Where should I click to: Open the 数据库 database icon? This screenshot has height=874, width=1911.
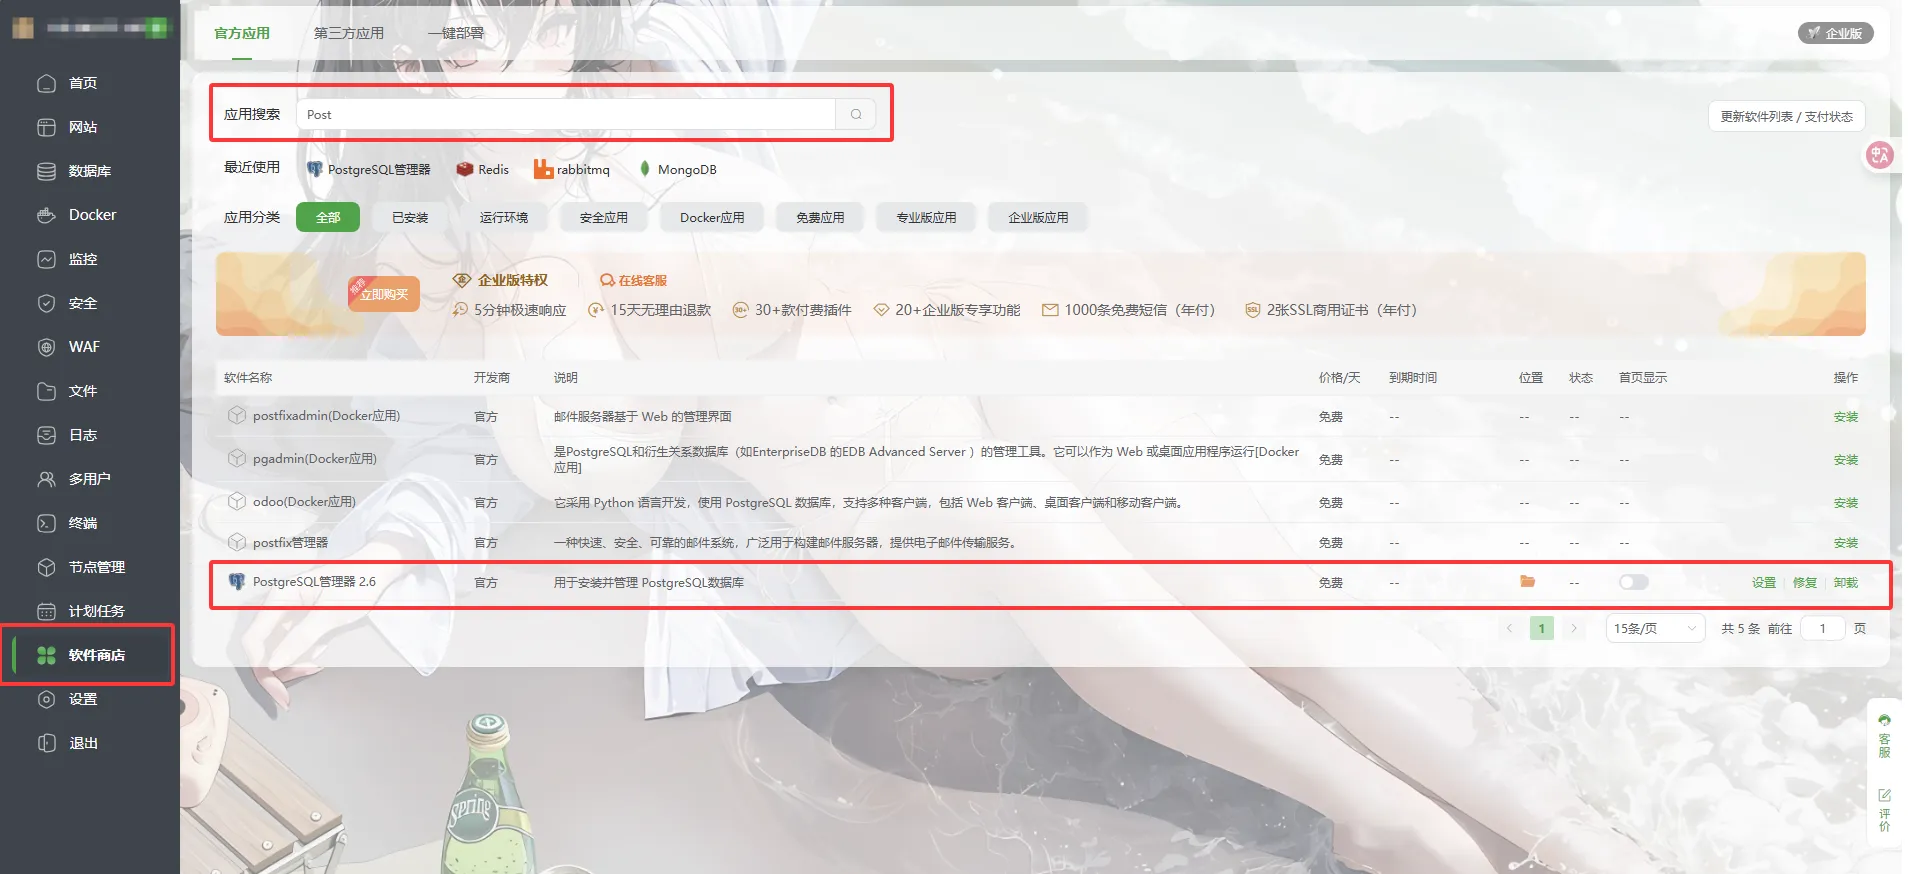pyautogui.click(x=46, y=171)
